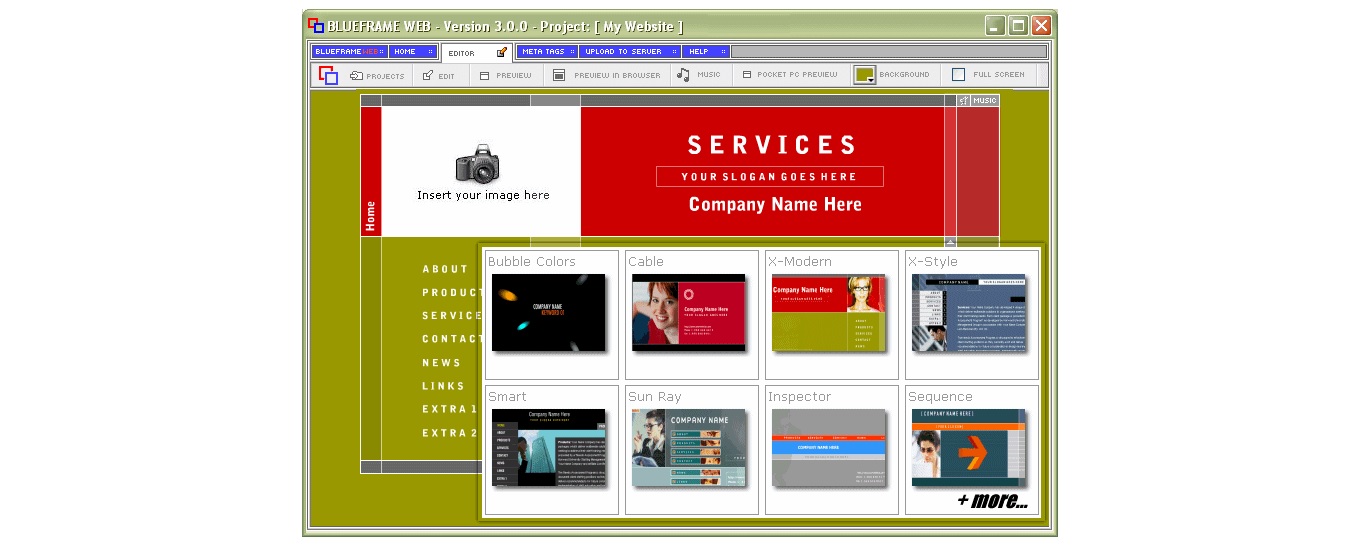The height and width of the screenshot is (559, 1345).
Task: Open the Upload to Server tab
Action: click(x=630, y=51)
